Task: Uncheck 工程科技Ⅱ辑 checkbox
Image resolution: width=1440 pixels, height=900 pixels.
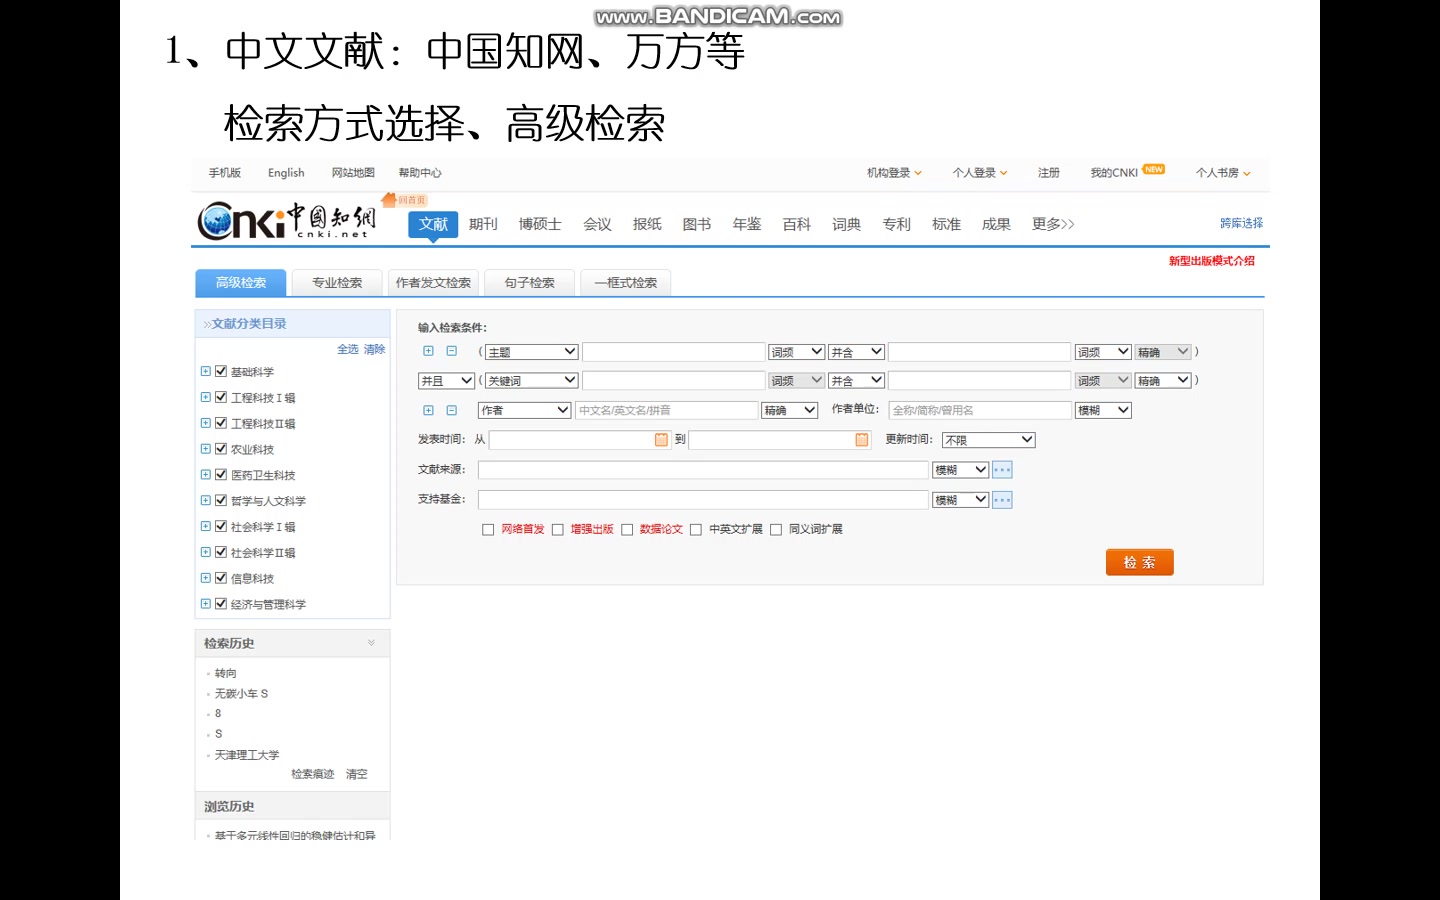Action: (221, 423)
